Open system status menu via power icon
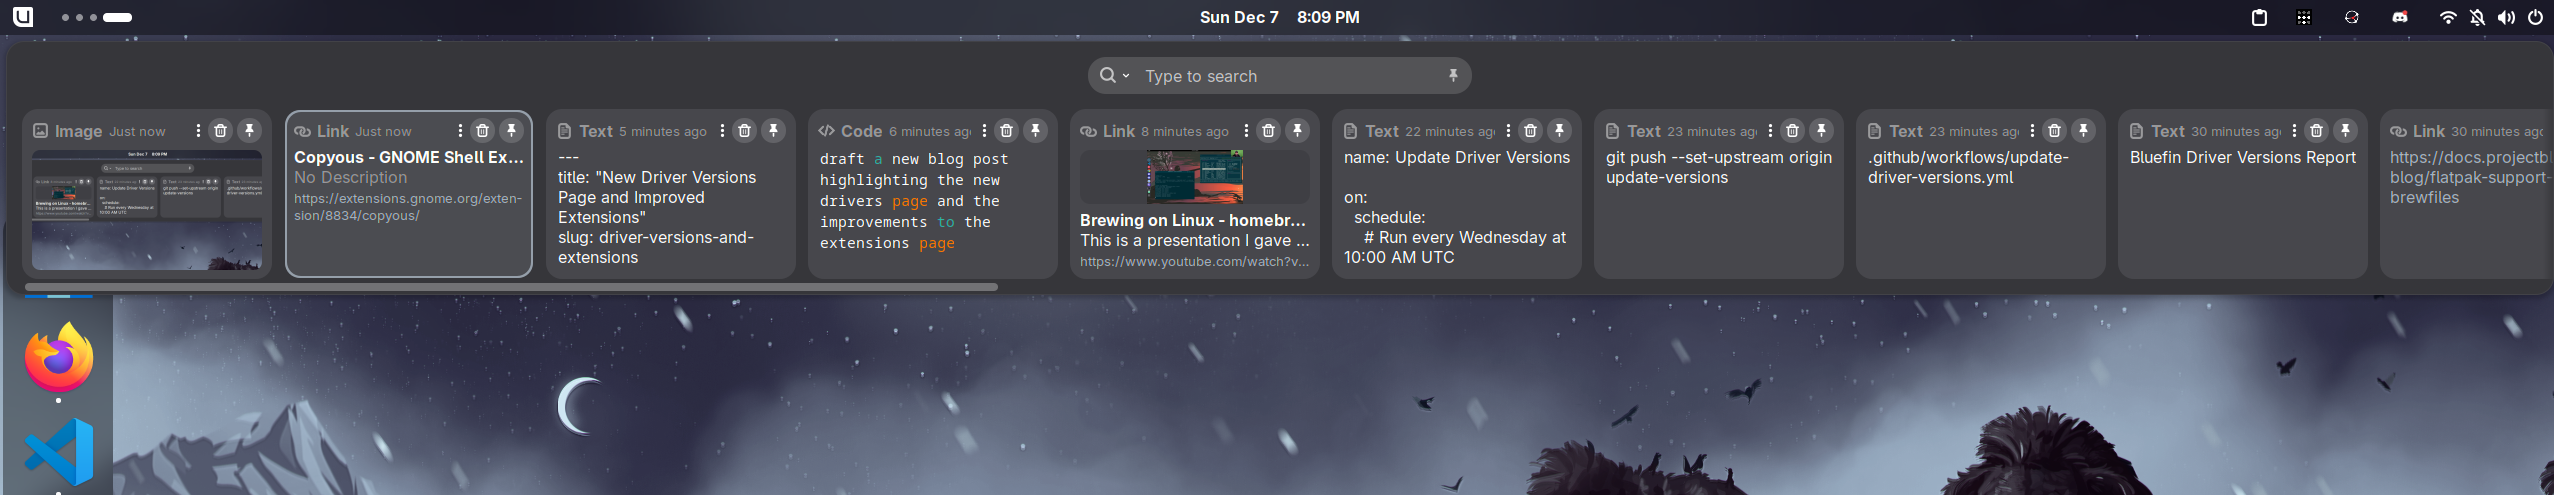The image size is (2554, 495). click(2535, 17)
